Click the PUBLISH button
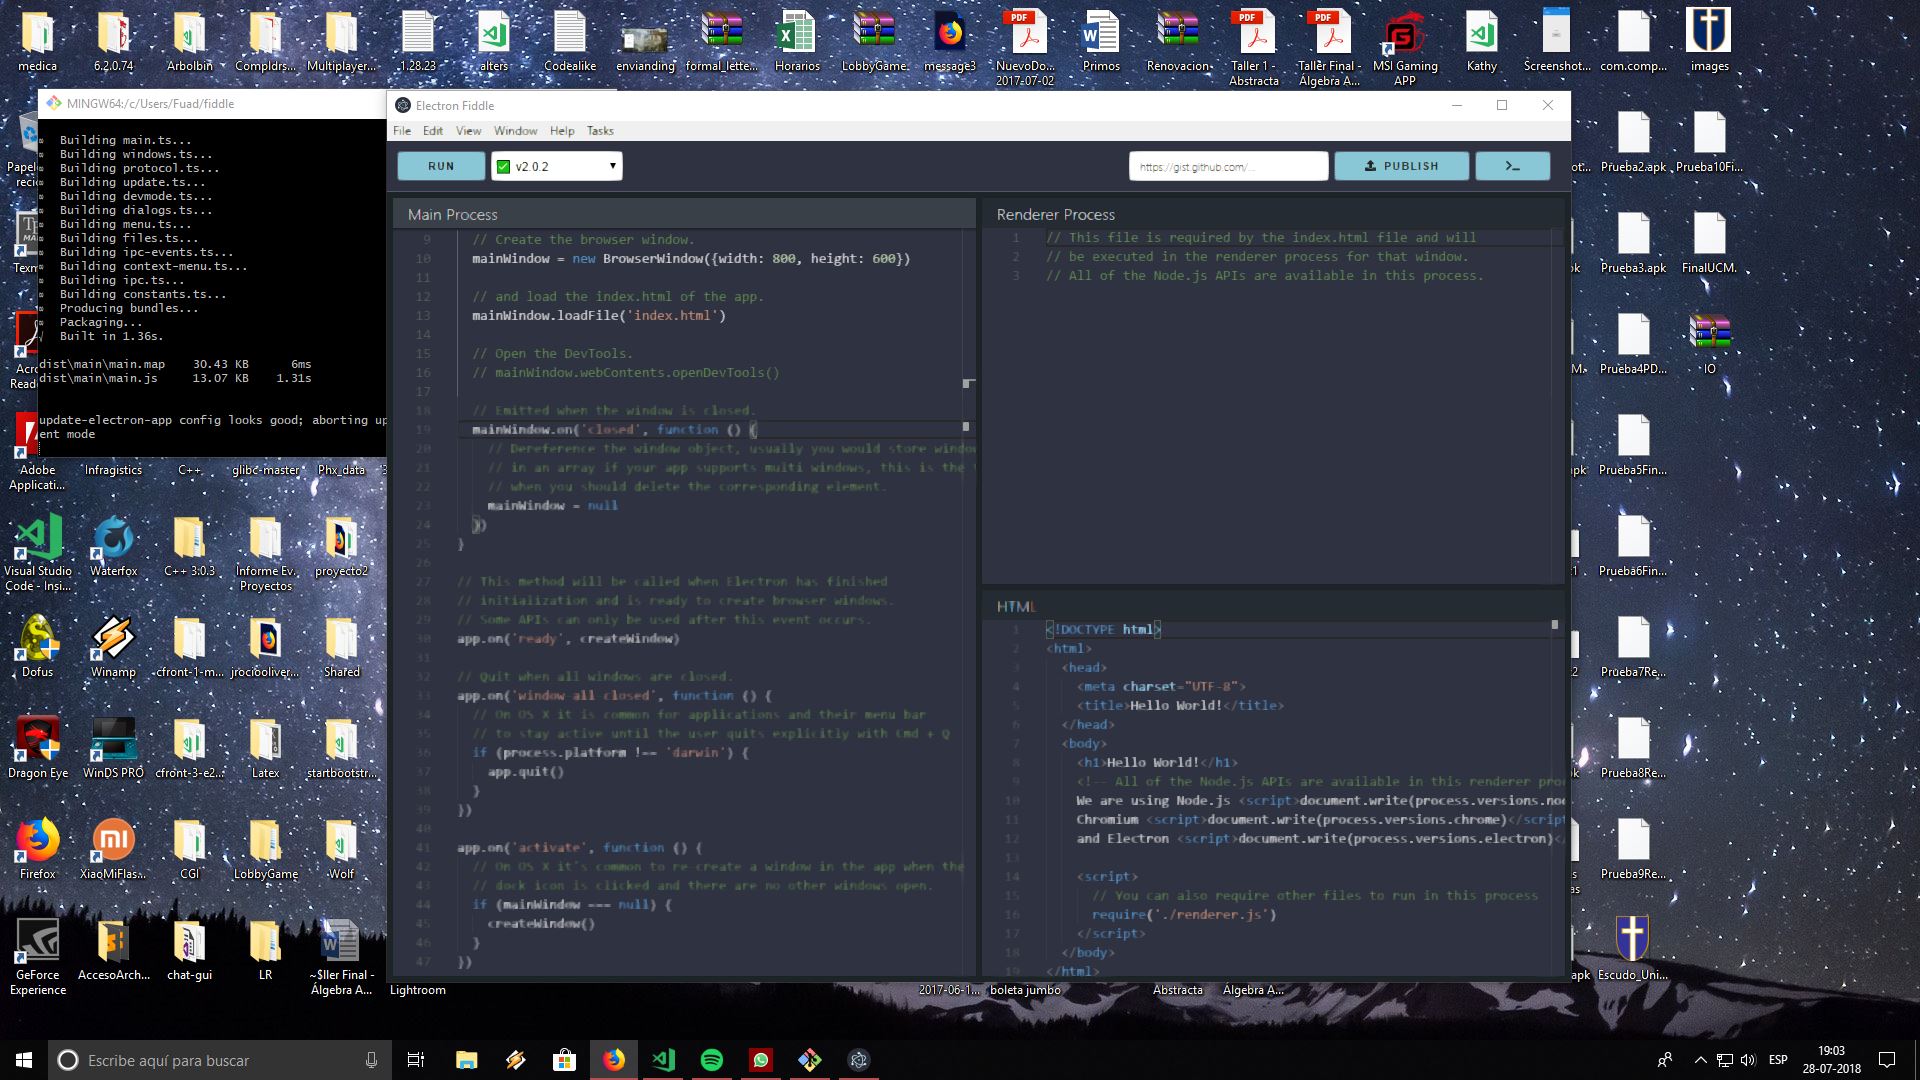Viewport: 1920px width, 1080px height. (1402, 165)
